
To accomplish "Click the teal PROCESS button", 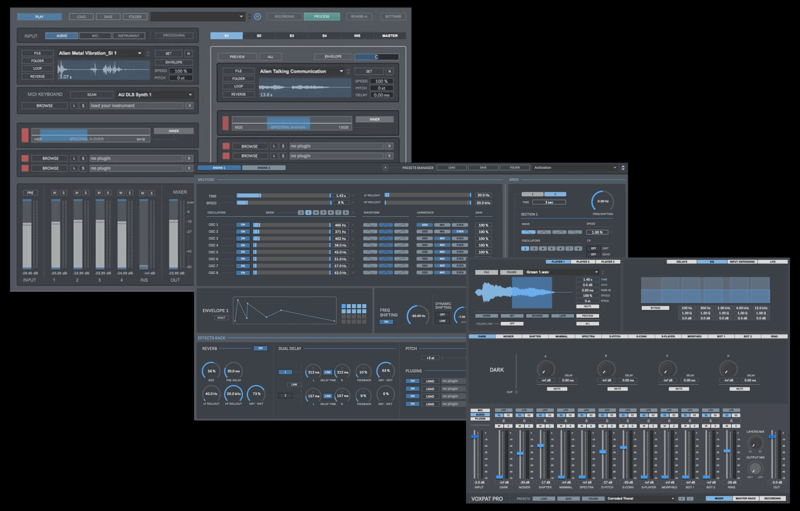I will (321, 17).
